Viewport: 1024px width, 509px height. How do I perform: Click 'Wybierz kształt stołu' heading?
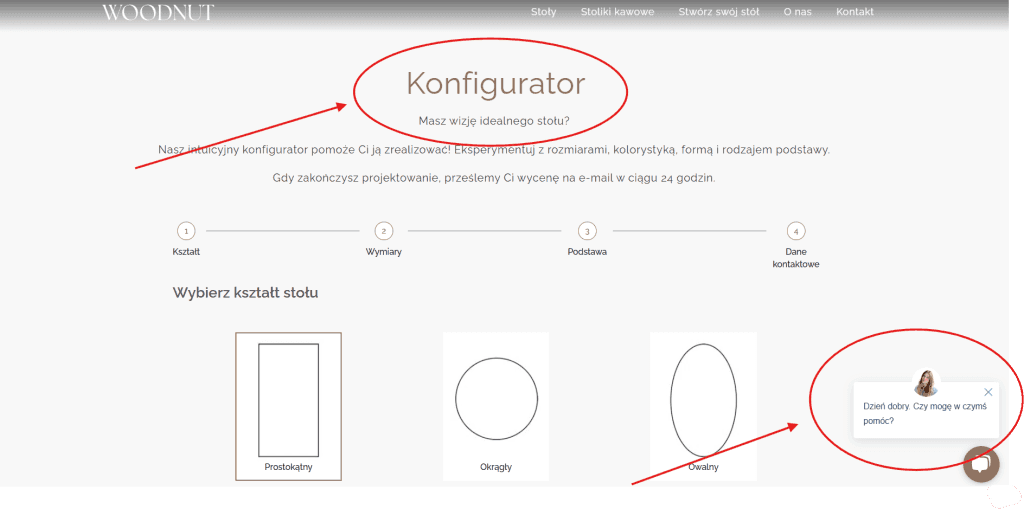click(245, 293)
